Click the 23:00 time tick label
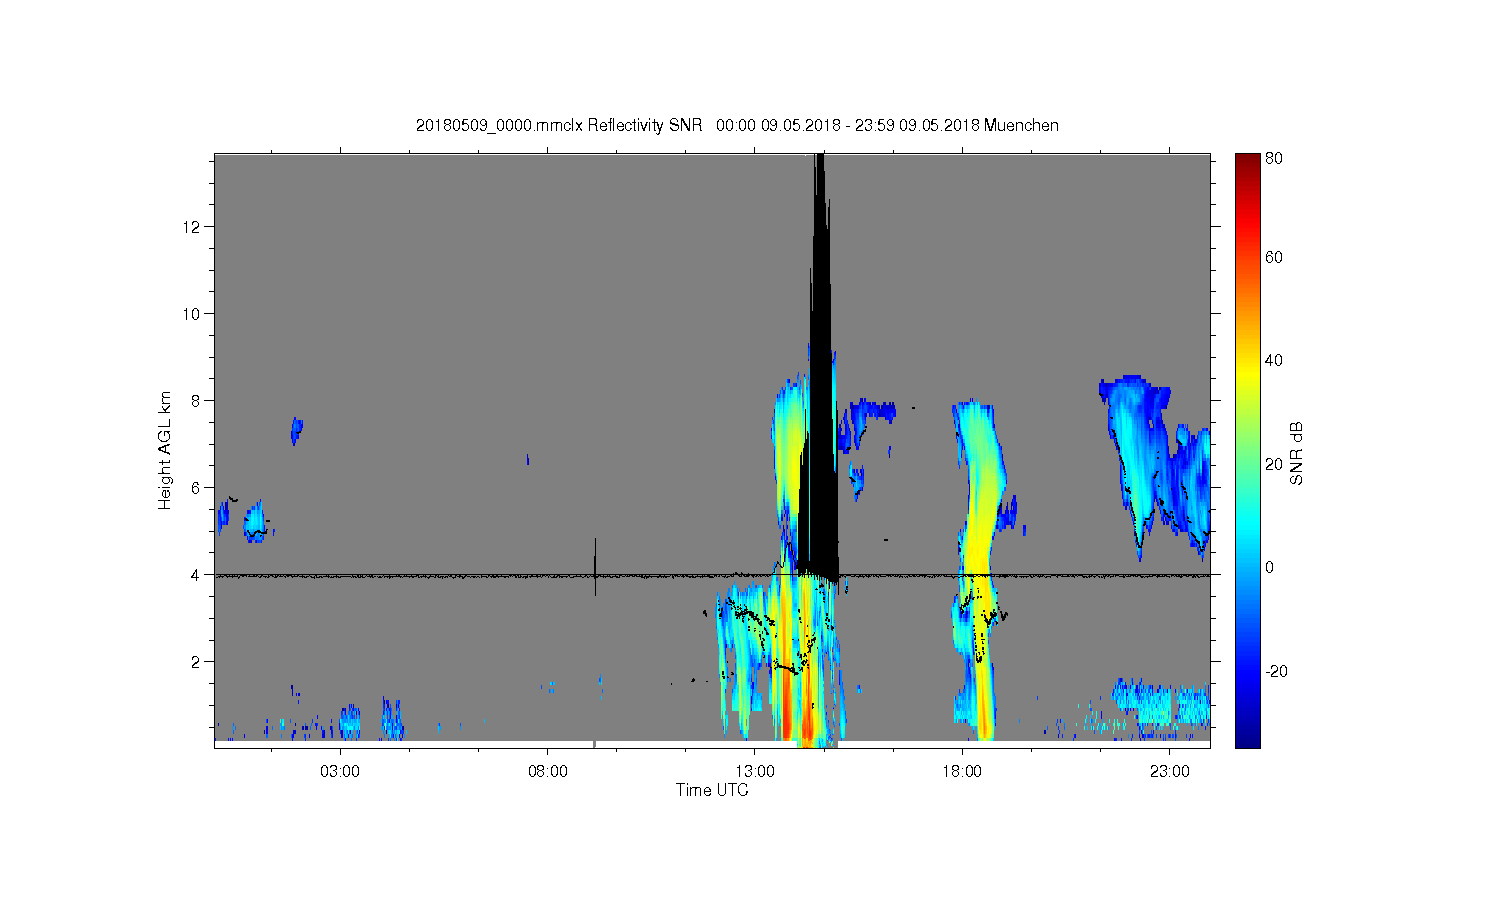This screenshot has width=1500, height=900. pyautogui.click(x=1170, y=772)
